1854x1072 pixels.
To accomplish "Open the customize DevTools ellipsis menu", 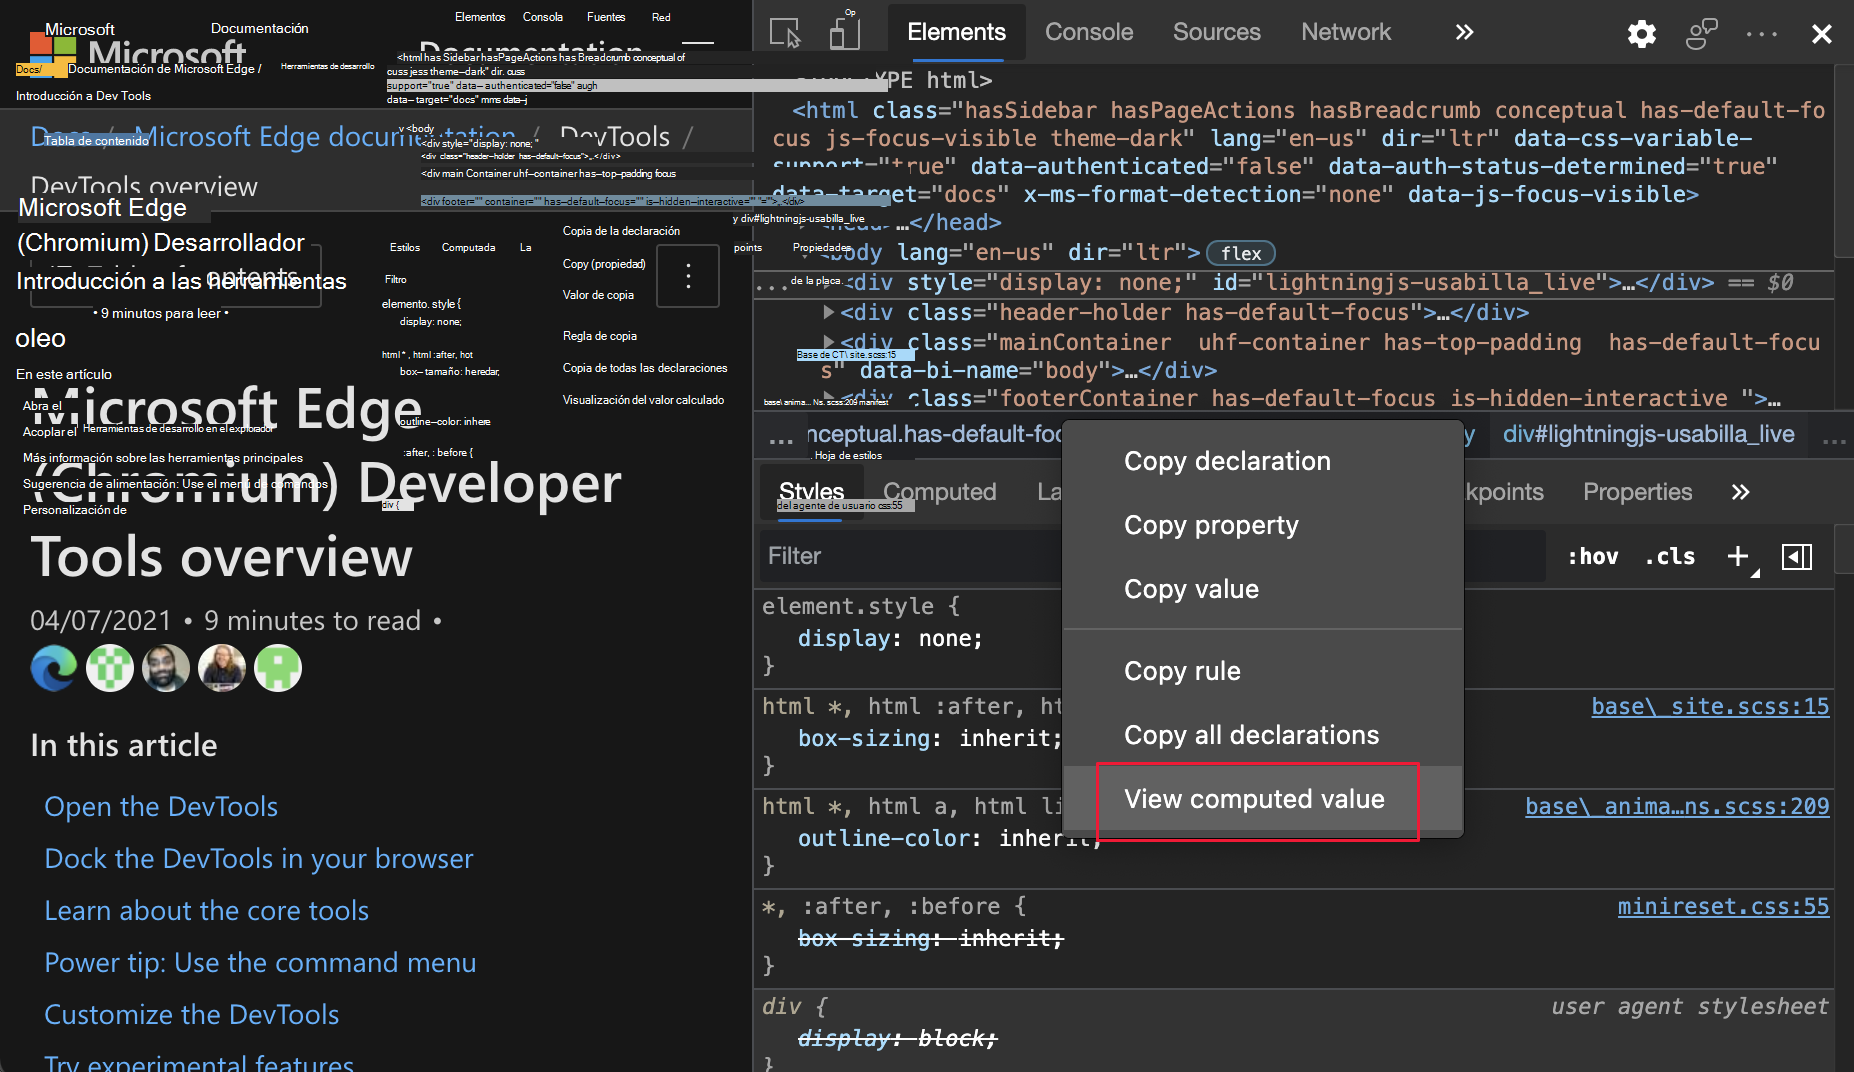I will tap(1761, 34).
